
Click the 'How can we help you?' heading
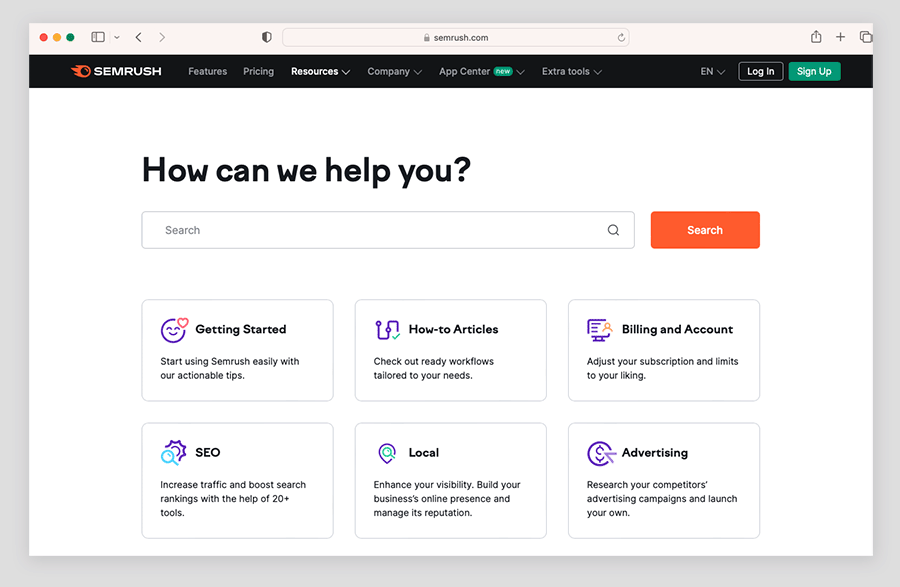pos(307,171)
